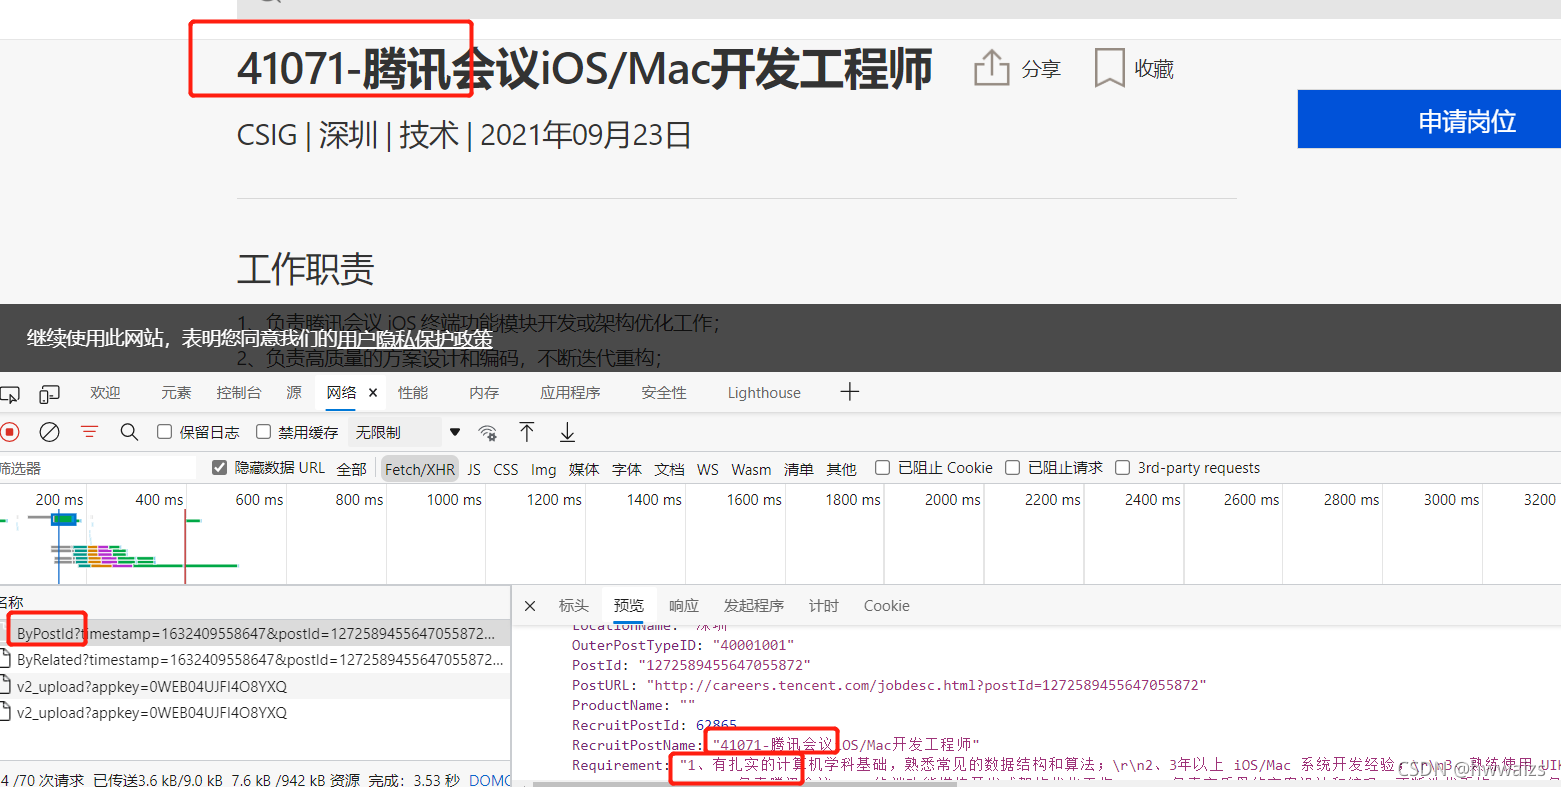Screen dimensions: 1561x787
Task: Filter requests by Img
Action: point(544,469)
